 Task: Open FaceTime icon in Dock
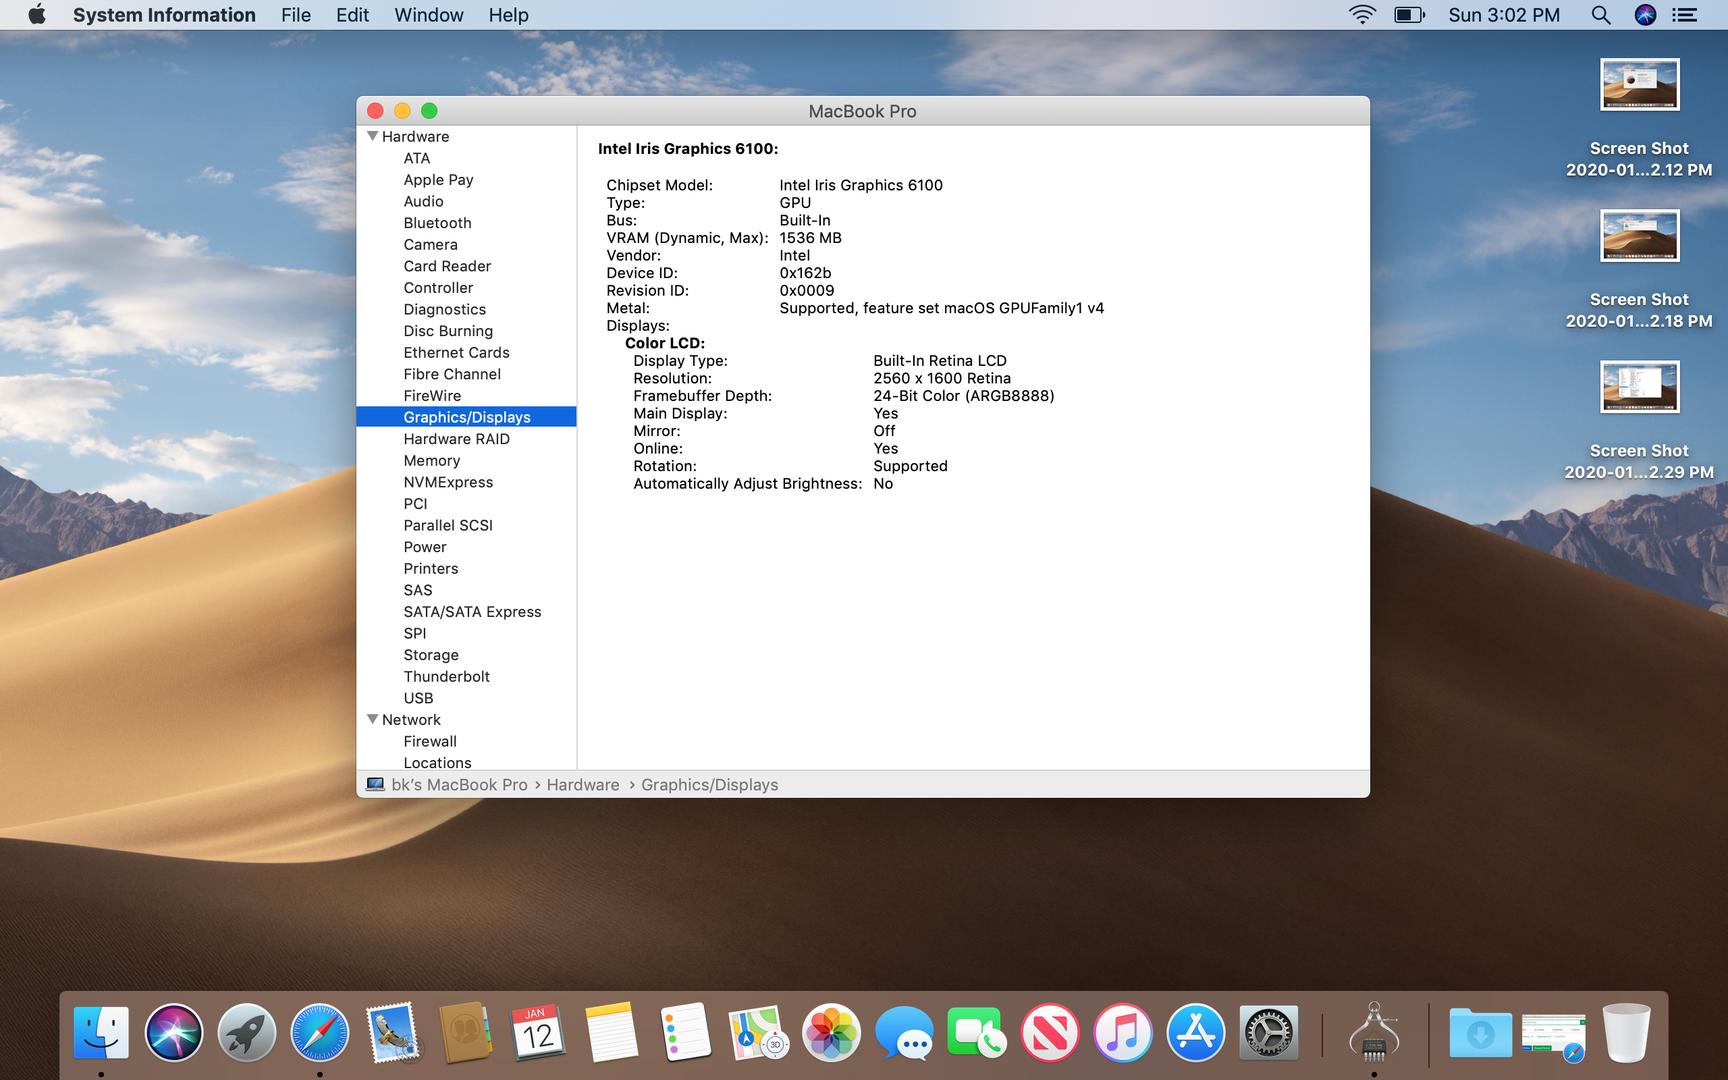click(977, 1033)
